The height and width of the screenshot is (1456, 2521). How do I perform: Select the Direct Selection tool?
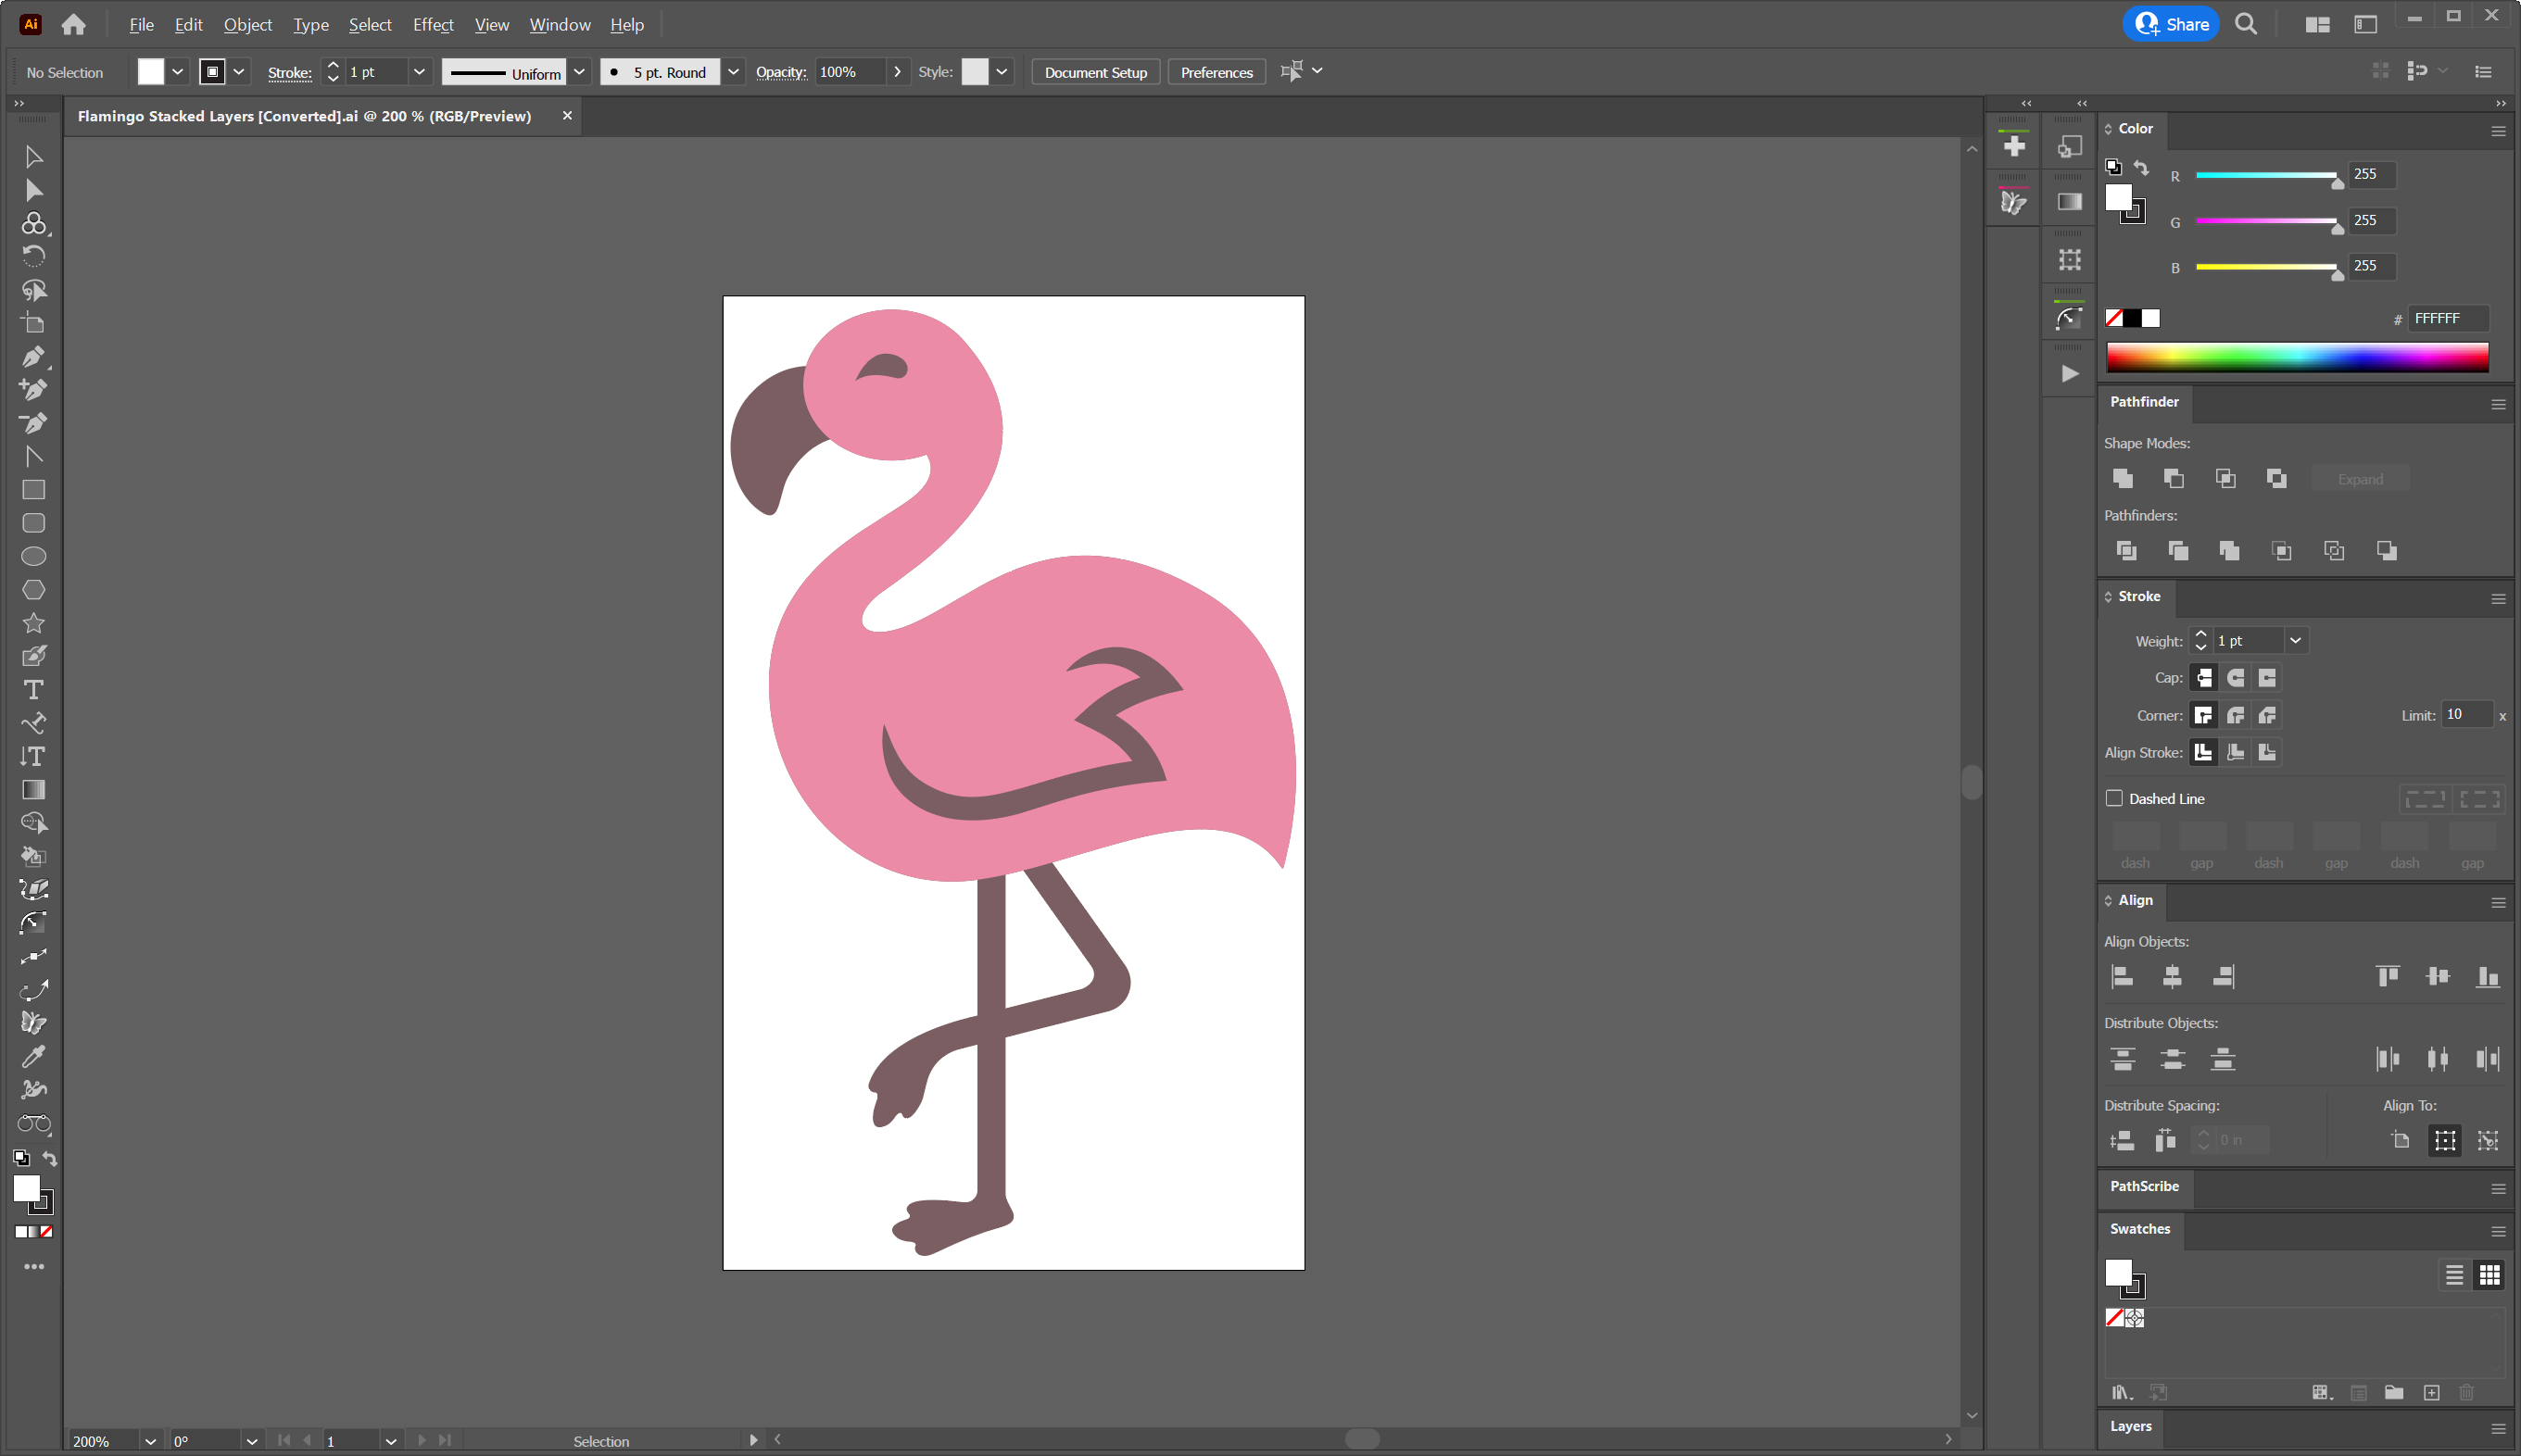(x=33, y=190)
